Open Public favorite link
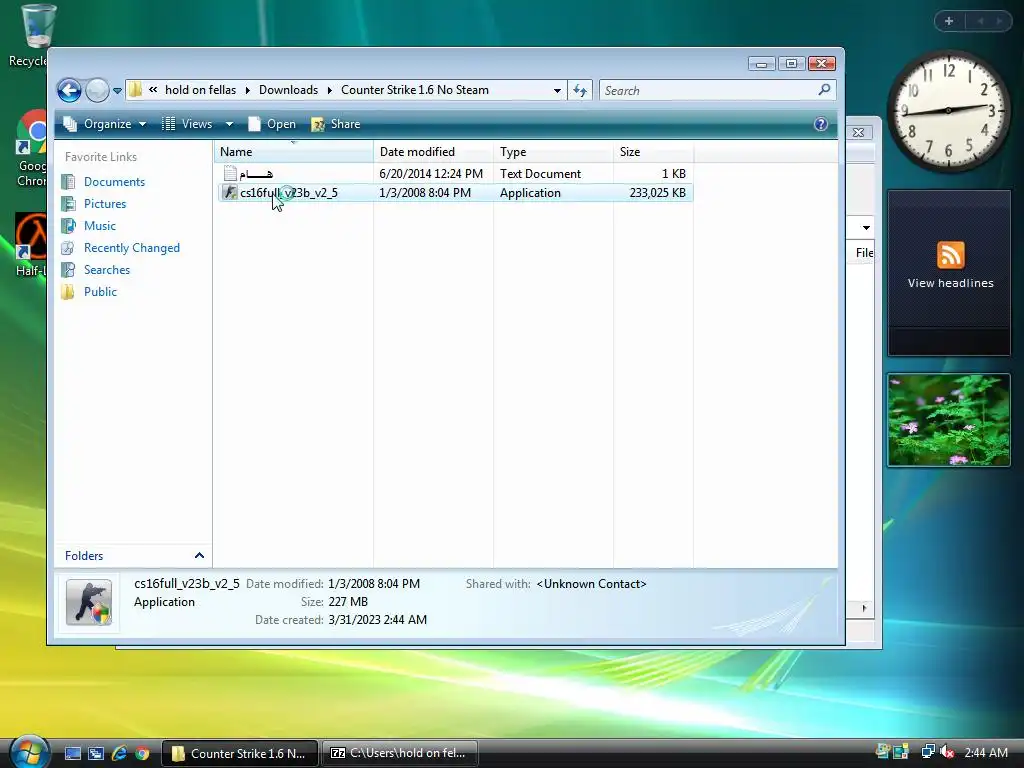The image size is (1024, 768). point(100,292)
